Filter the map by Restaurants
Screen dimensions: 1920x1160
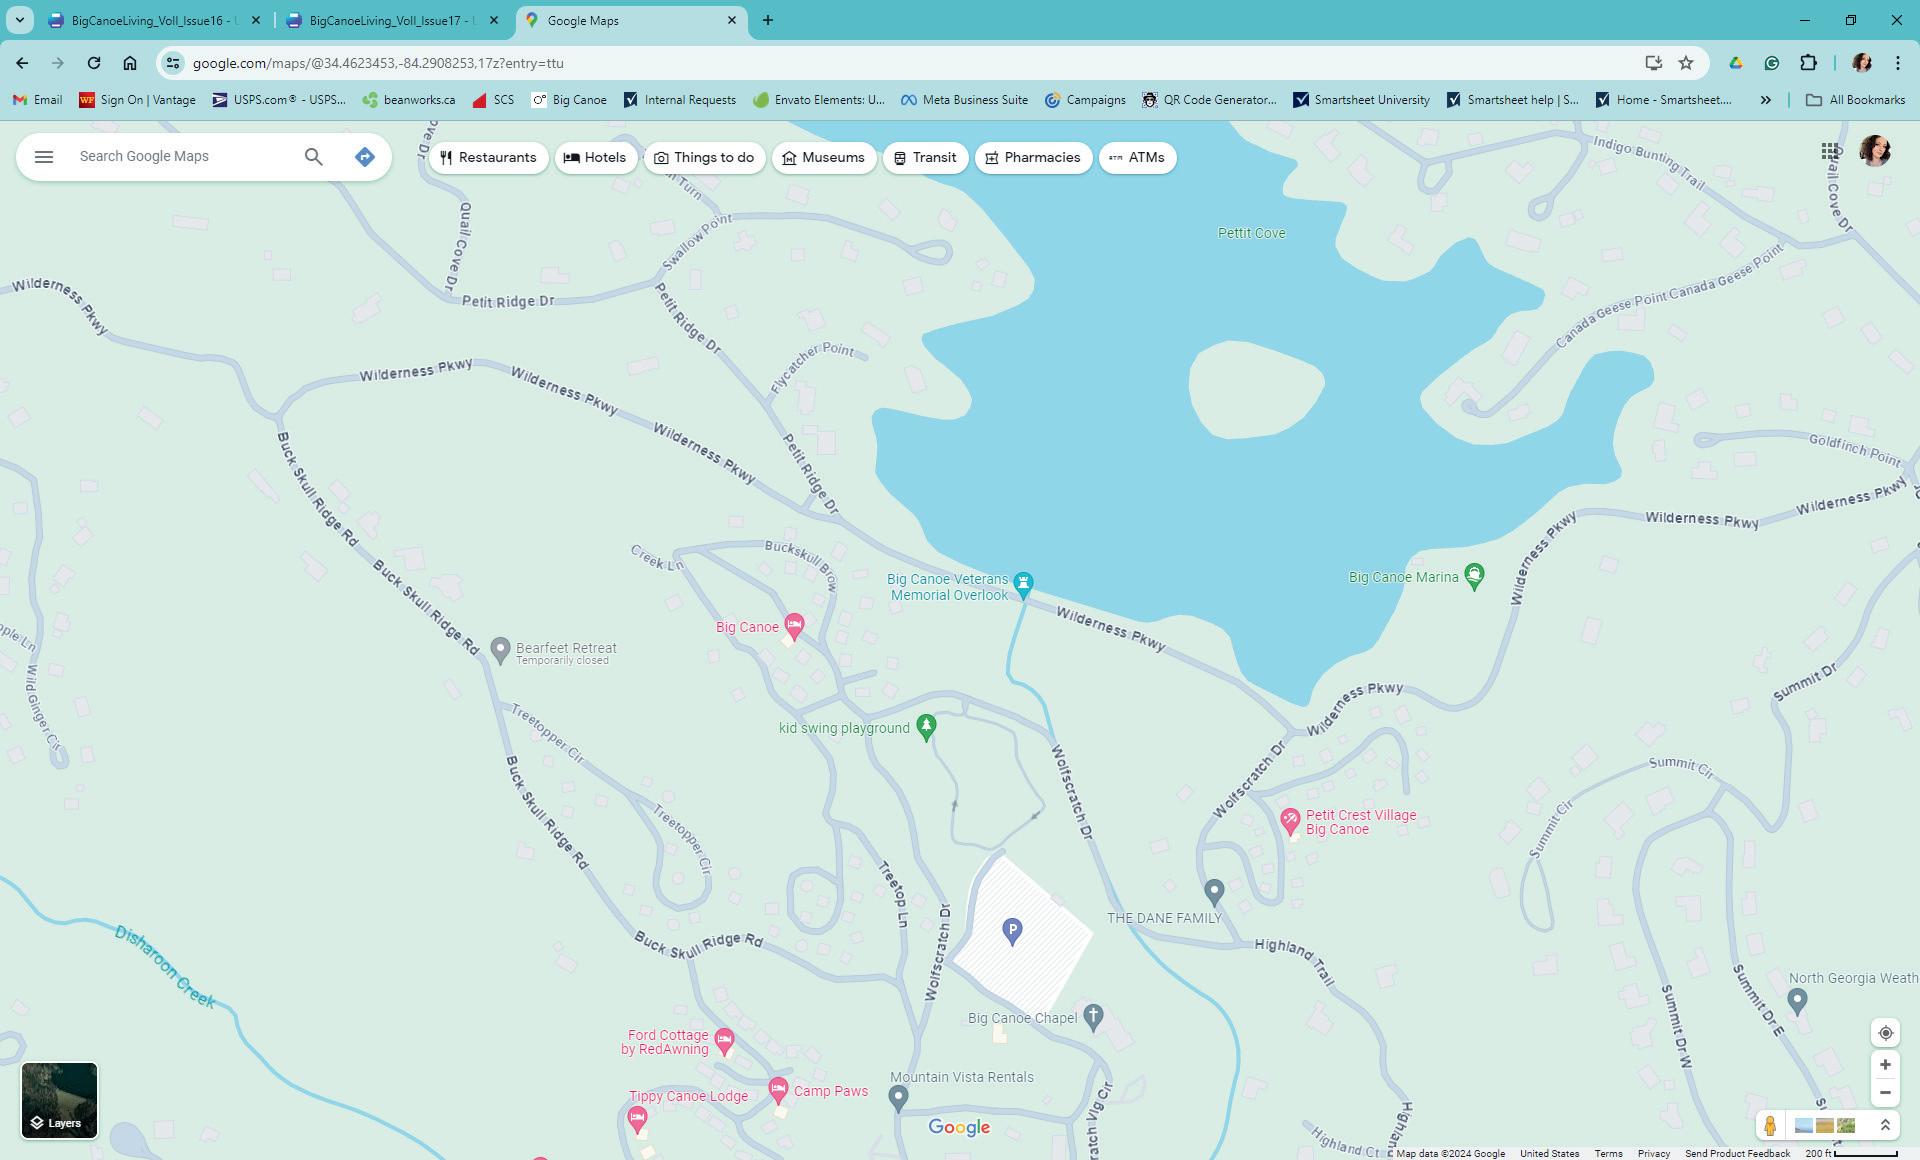click(488, 158)
